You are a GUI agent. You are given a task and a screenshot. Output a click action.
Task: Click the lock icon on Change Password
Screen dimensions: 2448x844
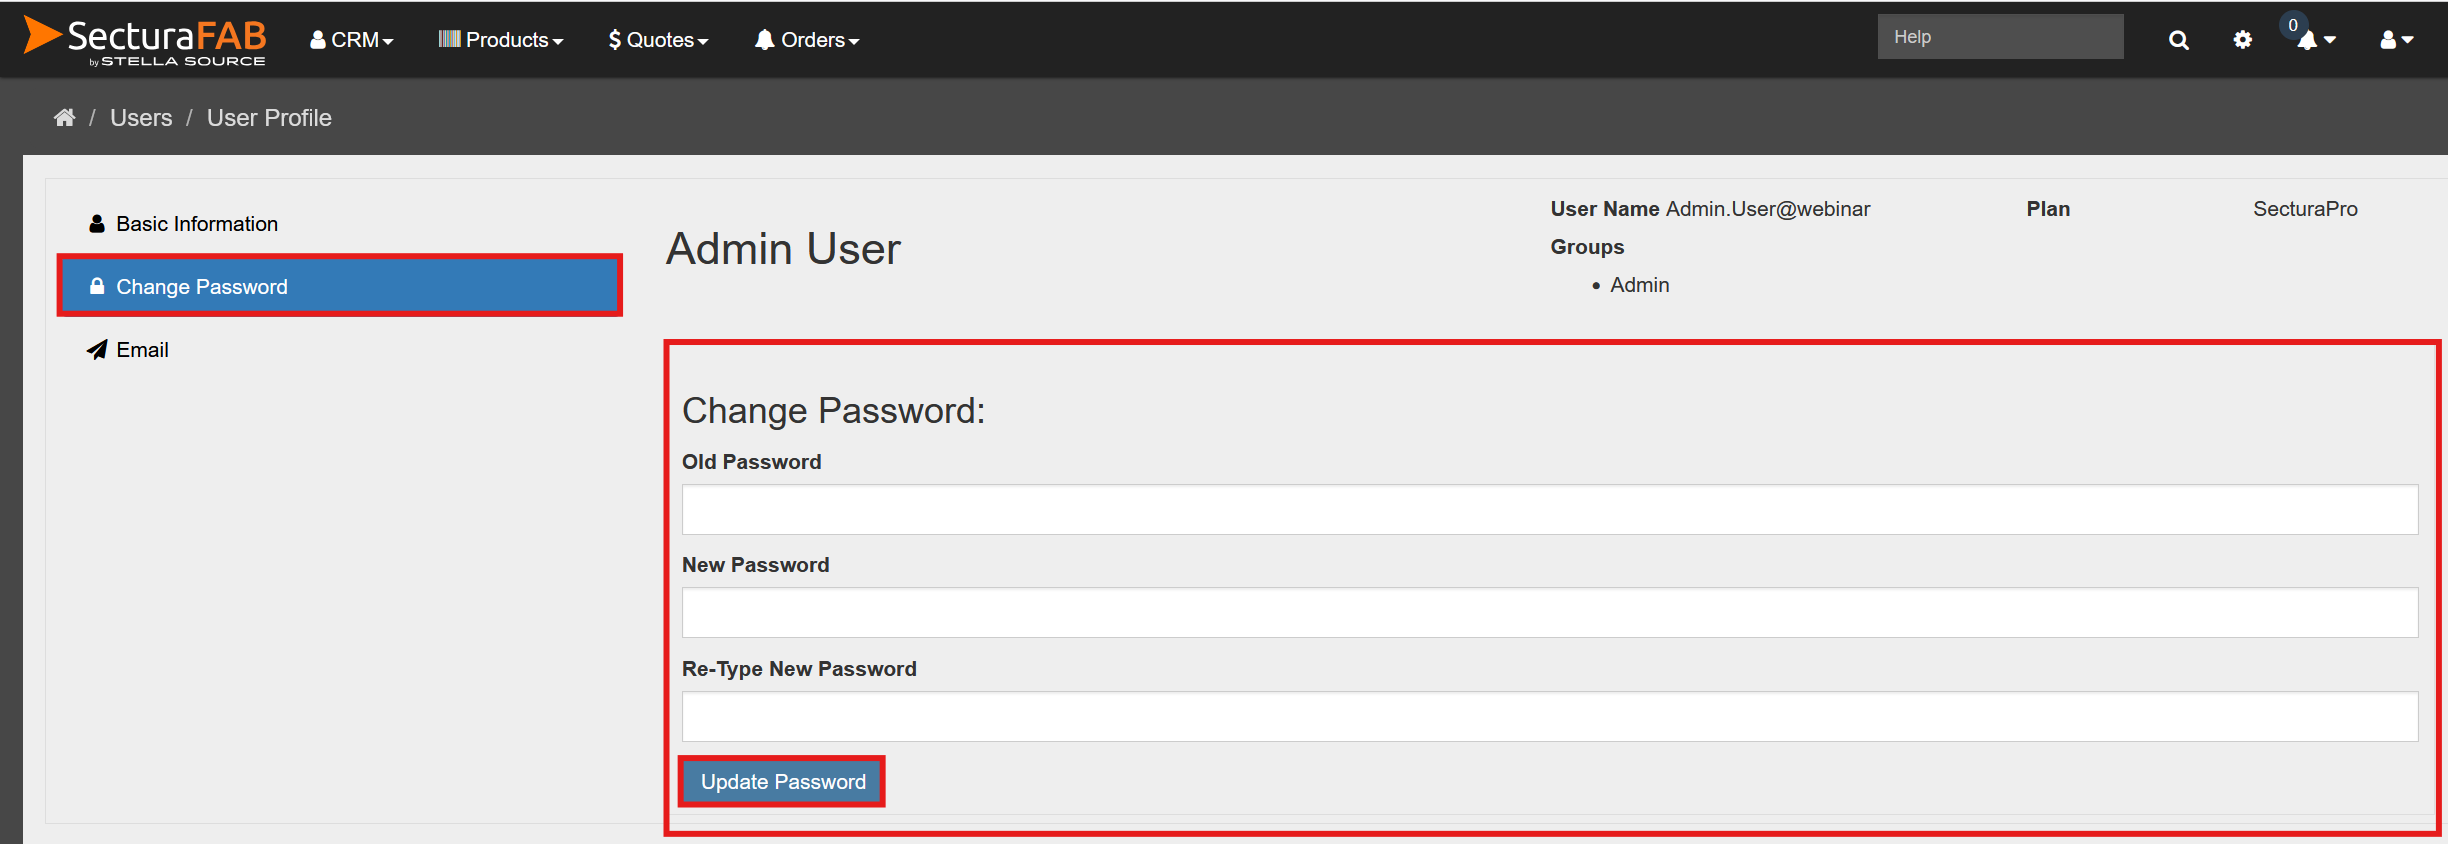tap(97, 287)
